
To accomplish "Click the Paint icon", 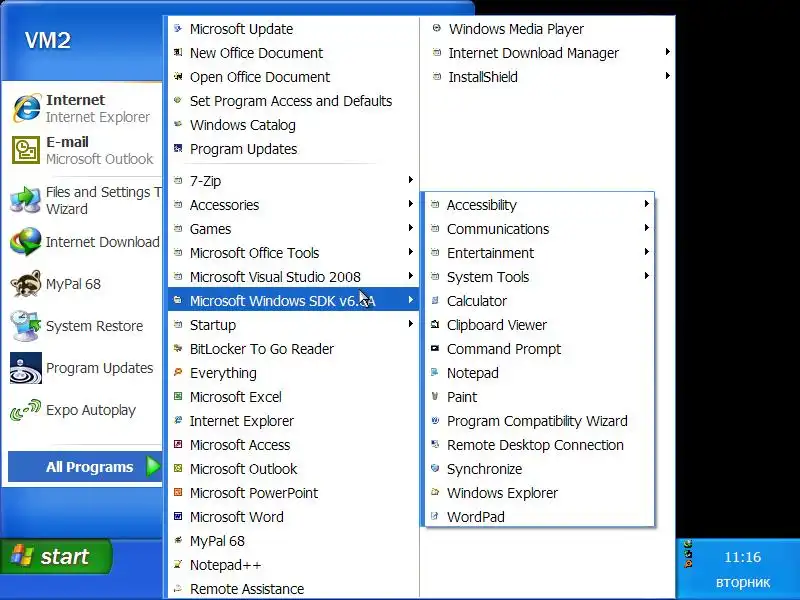I will [x=435, y=396].
